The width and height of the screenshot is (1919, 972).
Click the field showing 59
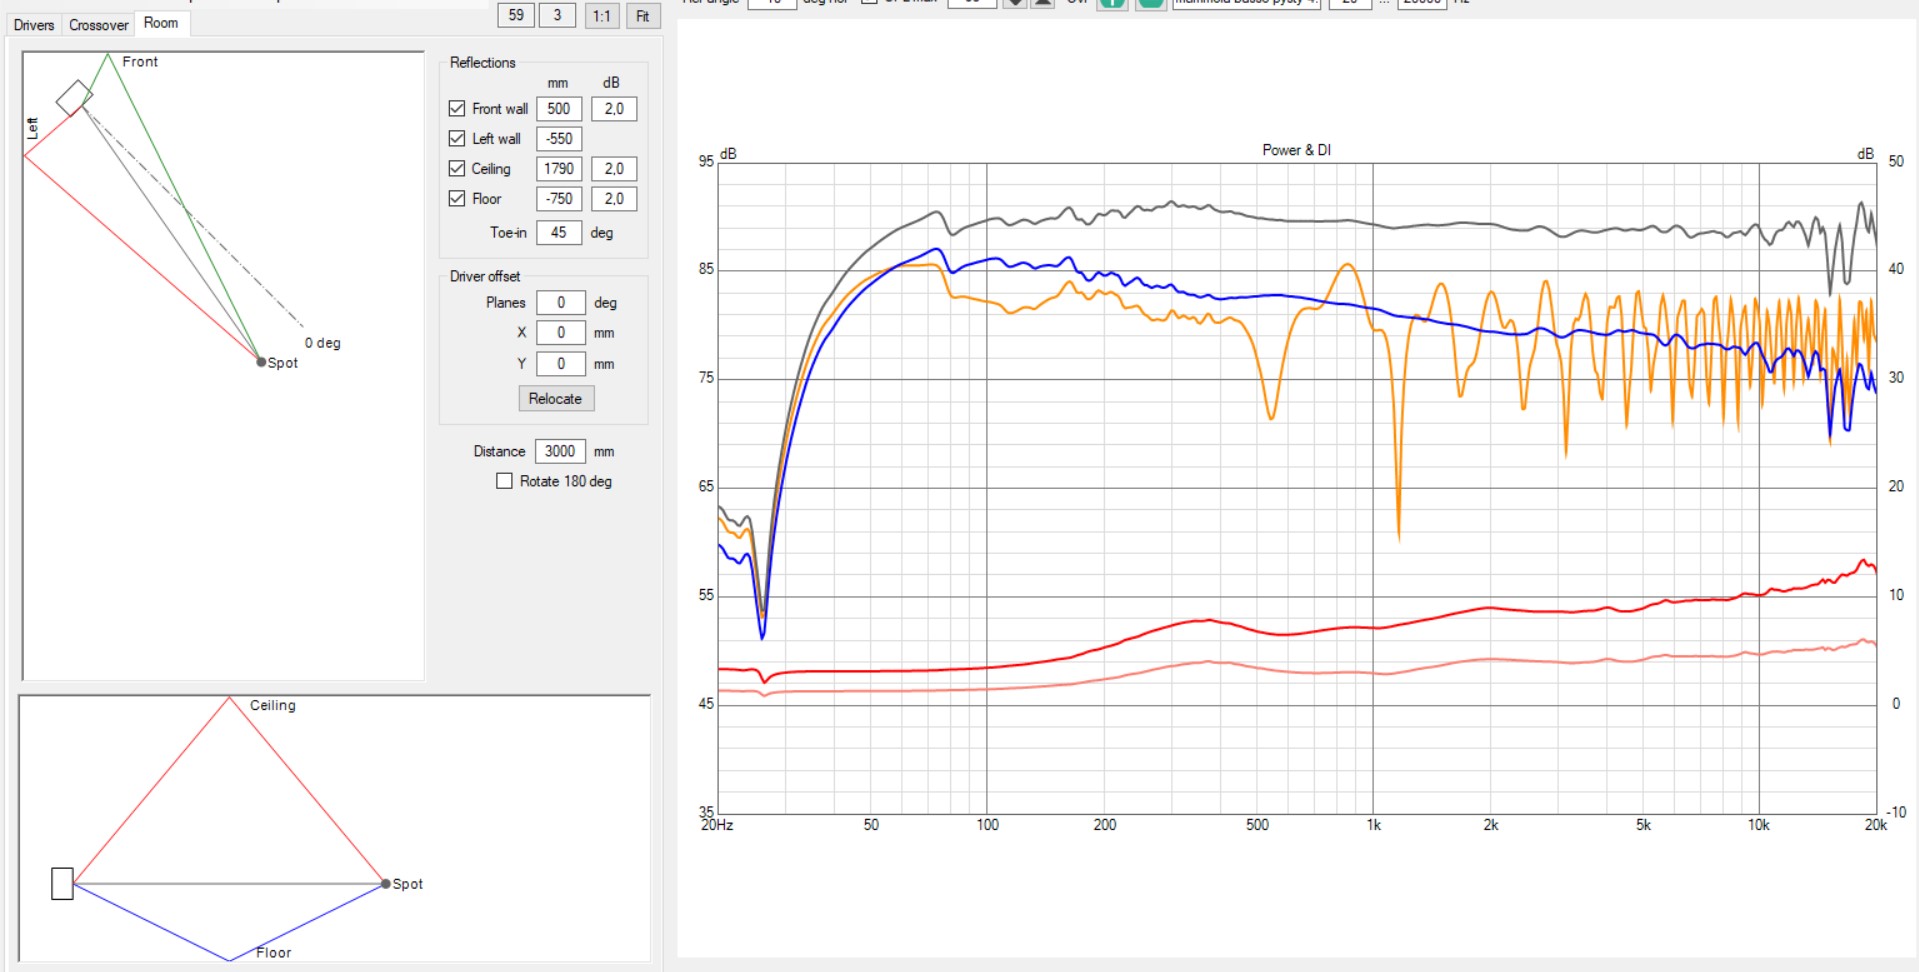(x=516, y=15)
